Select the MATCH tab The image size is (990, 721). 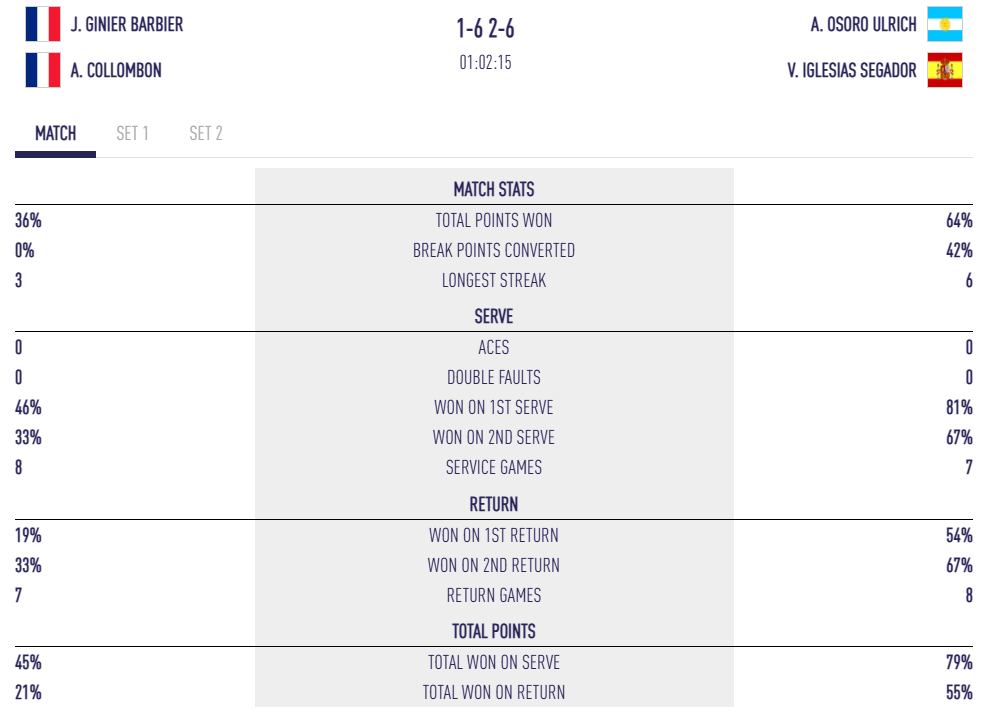[x=54, y=133]
